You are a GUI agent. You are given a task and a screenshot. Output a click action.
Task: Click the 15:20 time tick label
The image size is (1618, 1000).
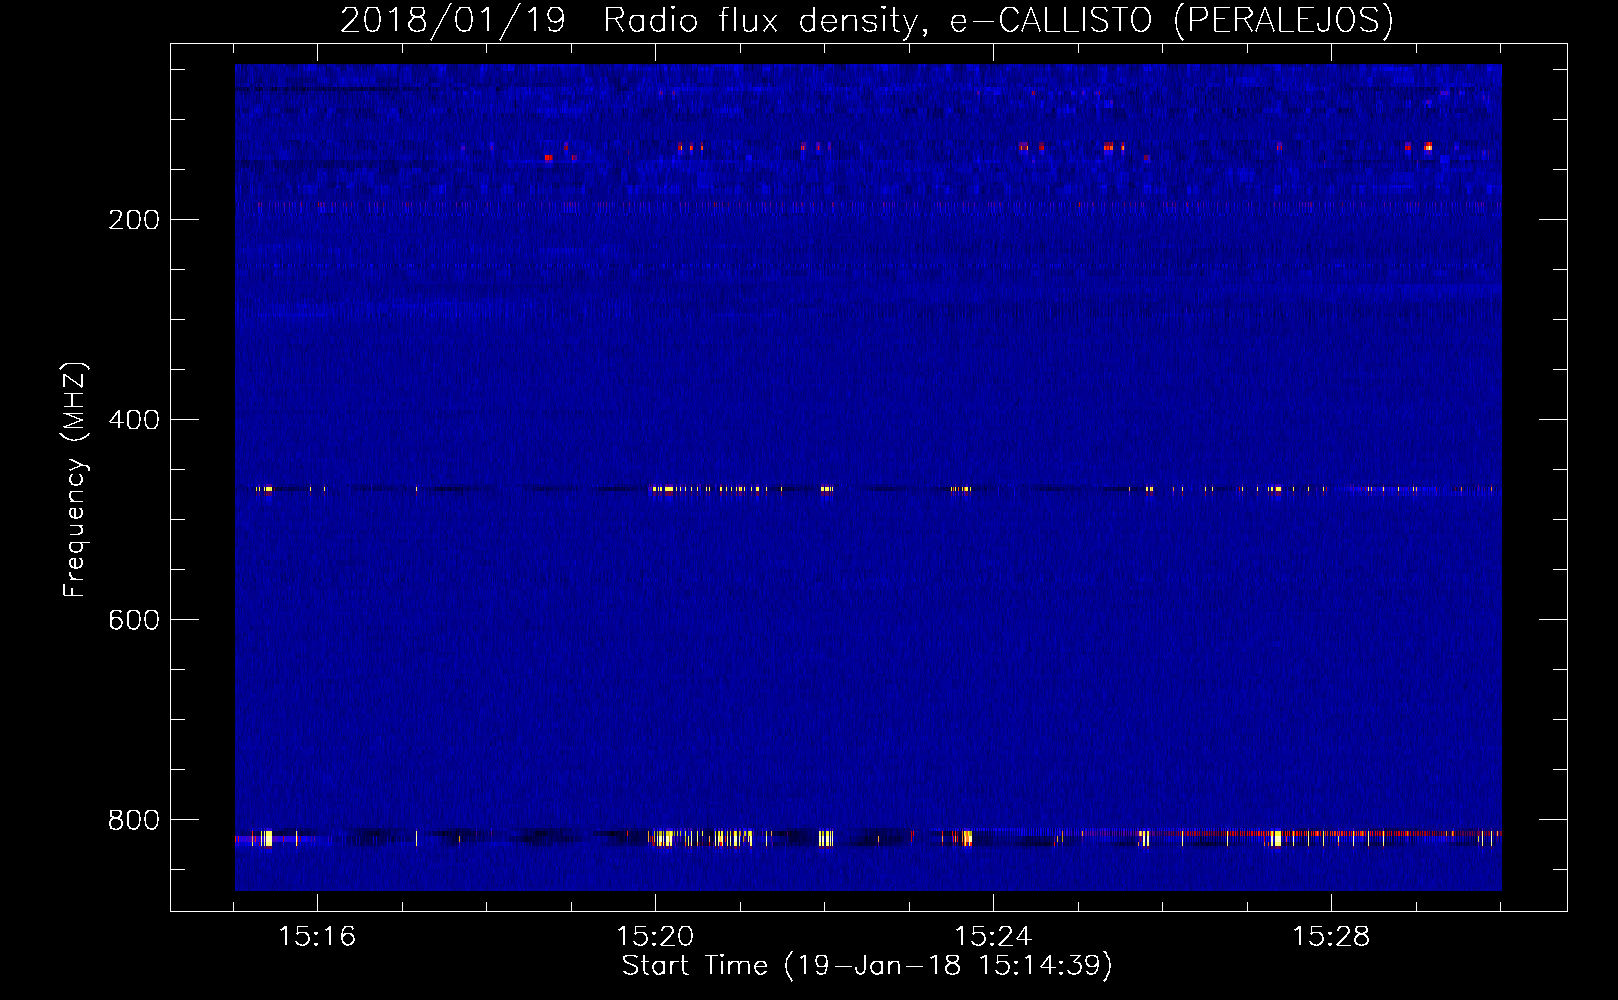pos(655,937)
